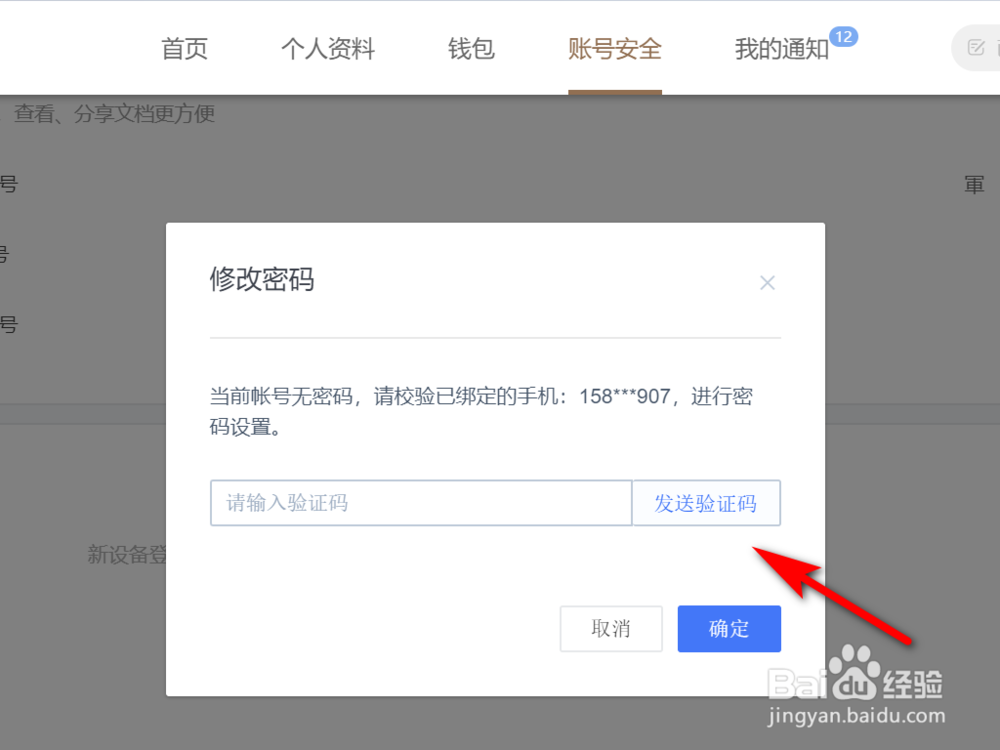Click the 12 notification badge
The width and height of the screenshot is (1000, 750).
pos(843,37)
